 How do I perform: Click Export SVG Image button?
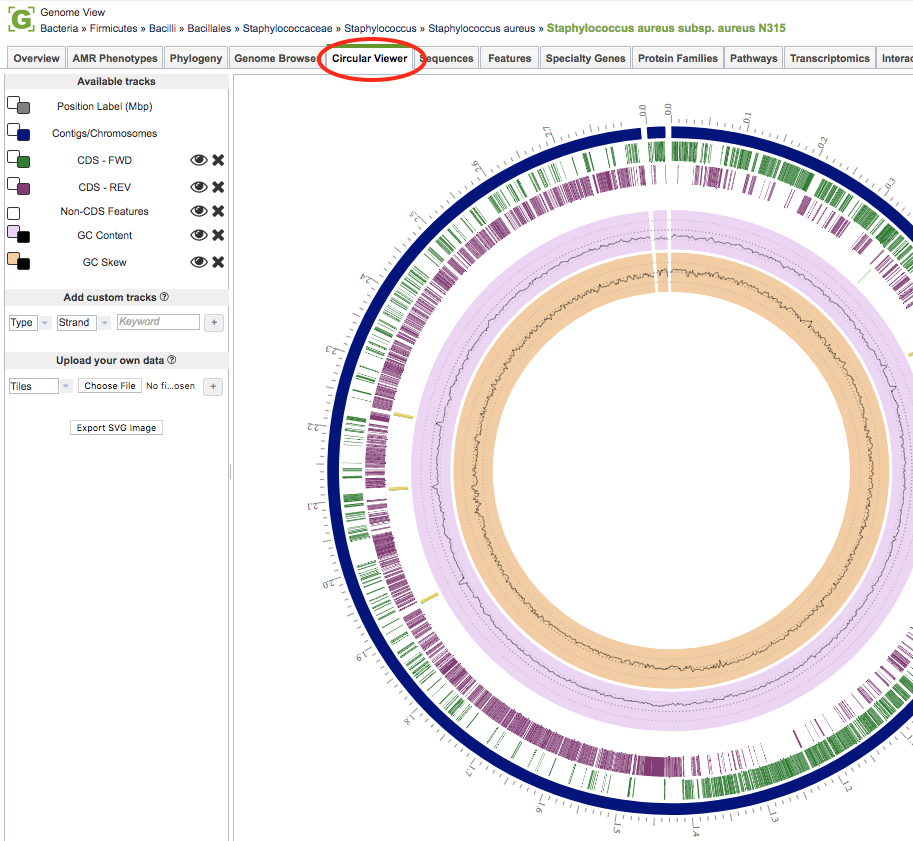tap(116, 427)
